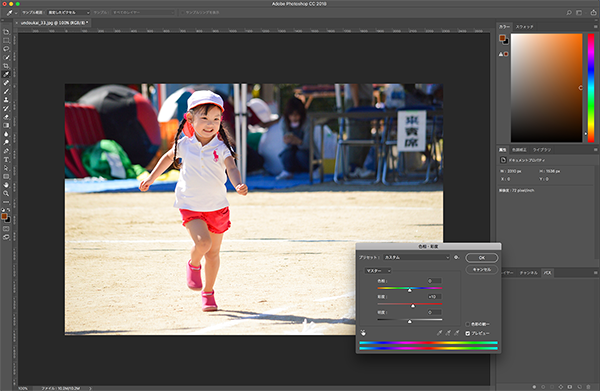Screen dimensions: 600x391
Task: Enable the Colorize checkbox
Action: point(468,324)
